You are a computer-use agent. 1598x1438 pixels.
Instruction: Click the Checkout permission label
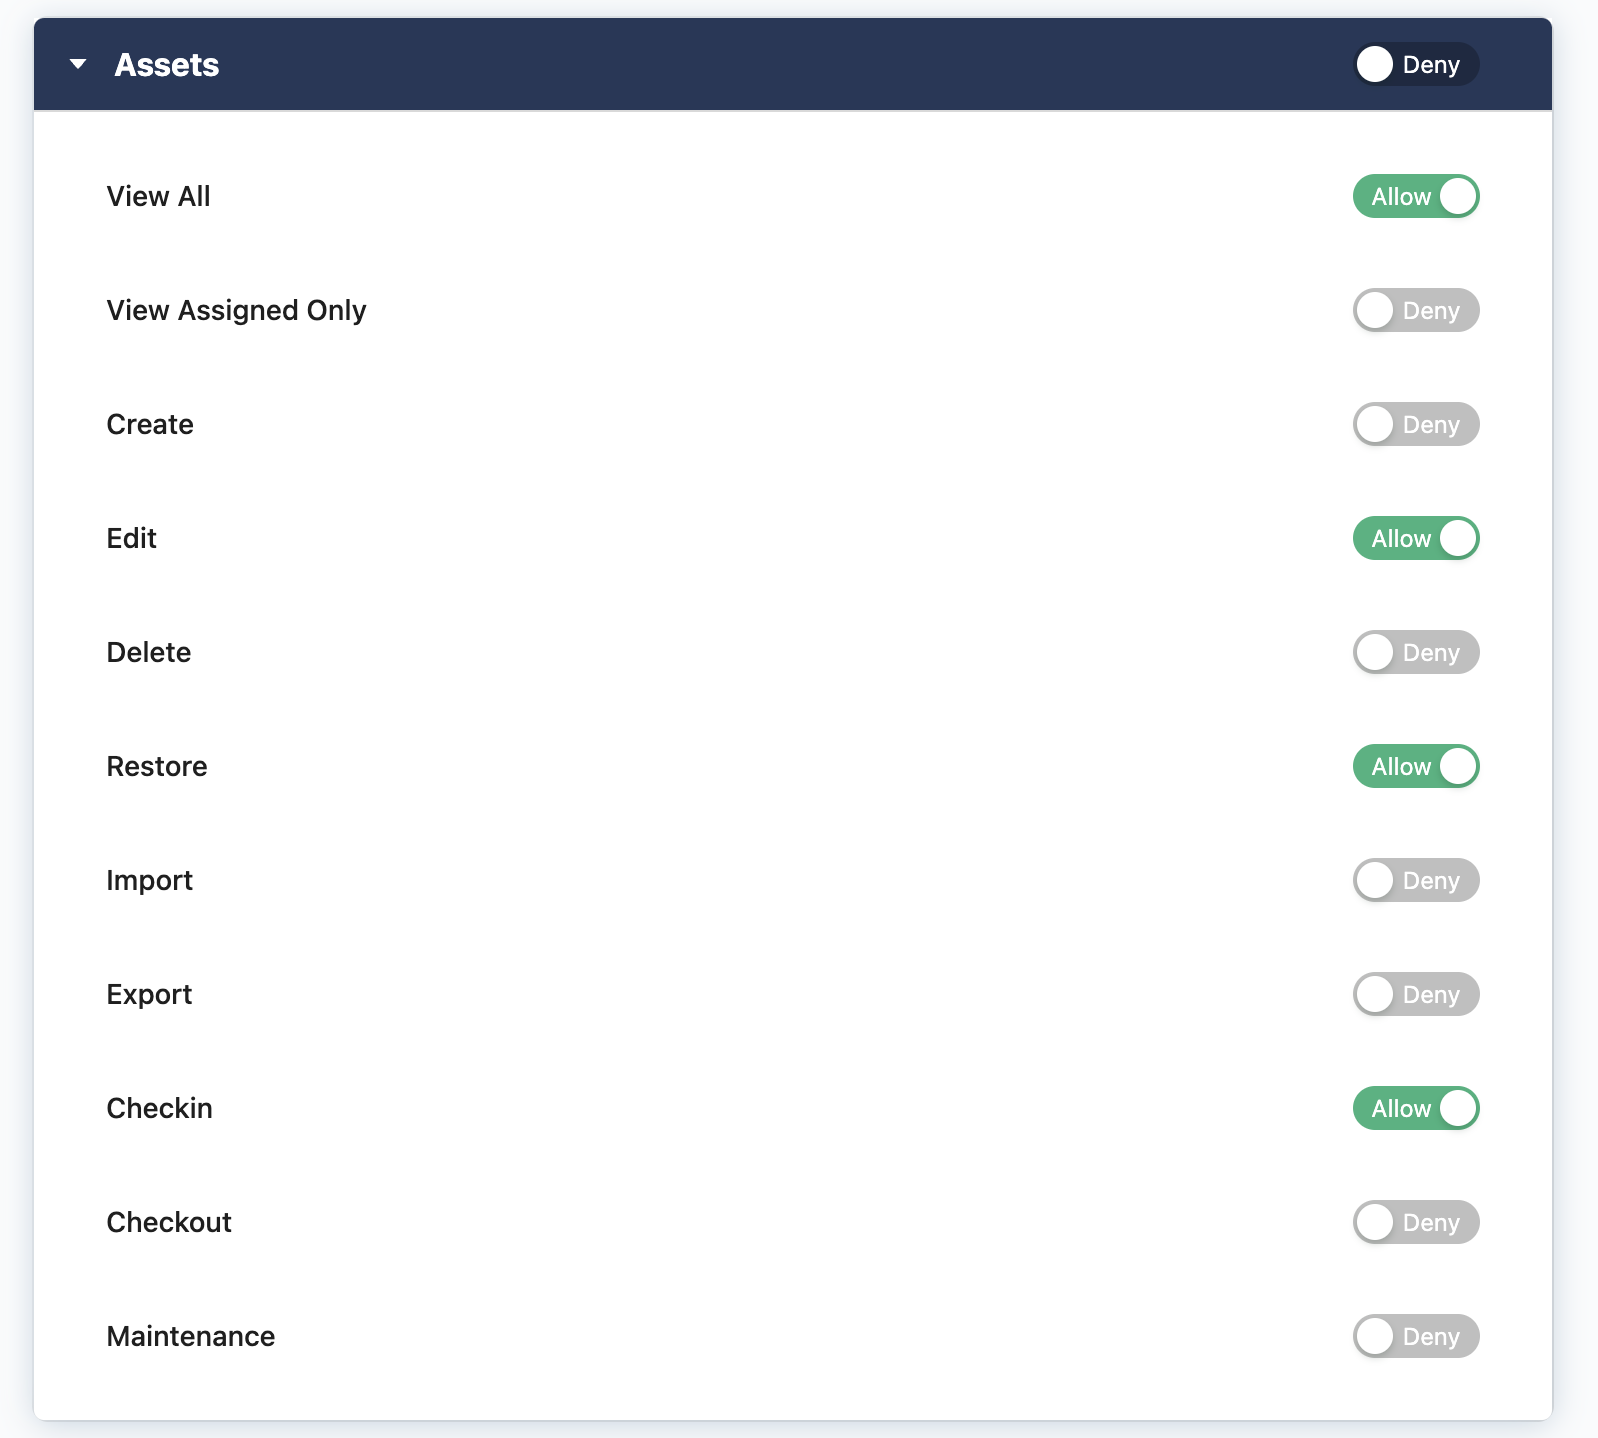pos(169,1223)
